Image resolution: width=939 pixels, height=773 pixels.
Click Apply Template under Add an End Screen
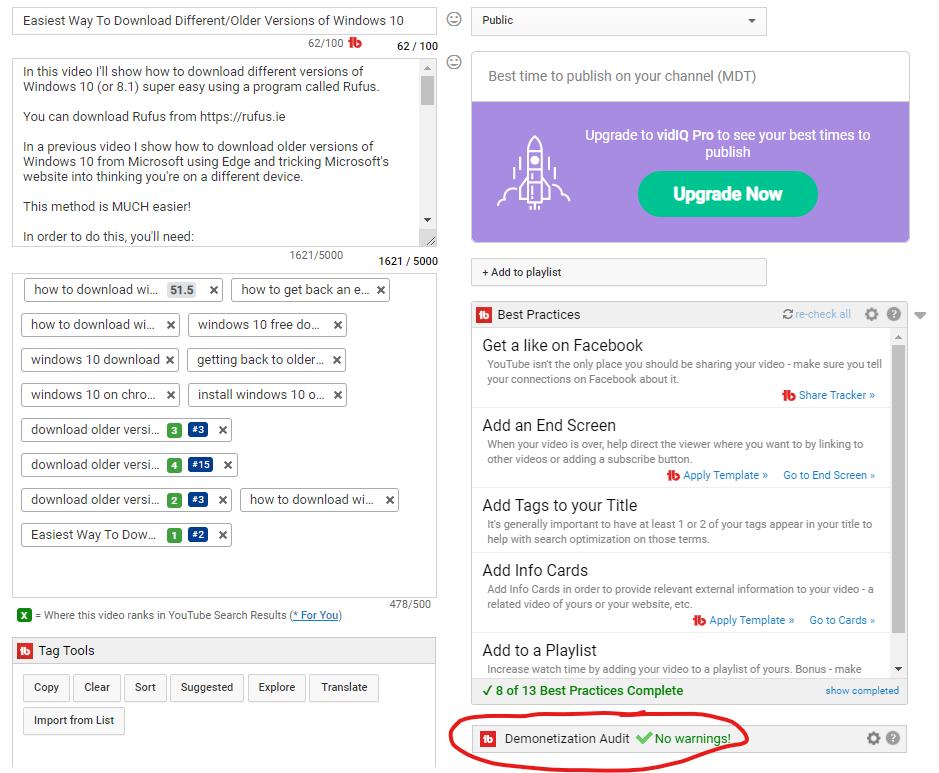click(x=725, y=475)
